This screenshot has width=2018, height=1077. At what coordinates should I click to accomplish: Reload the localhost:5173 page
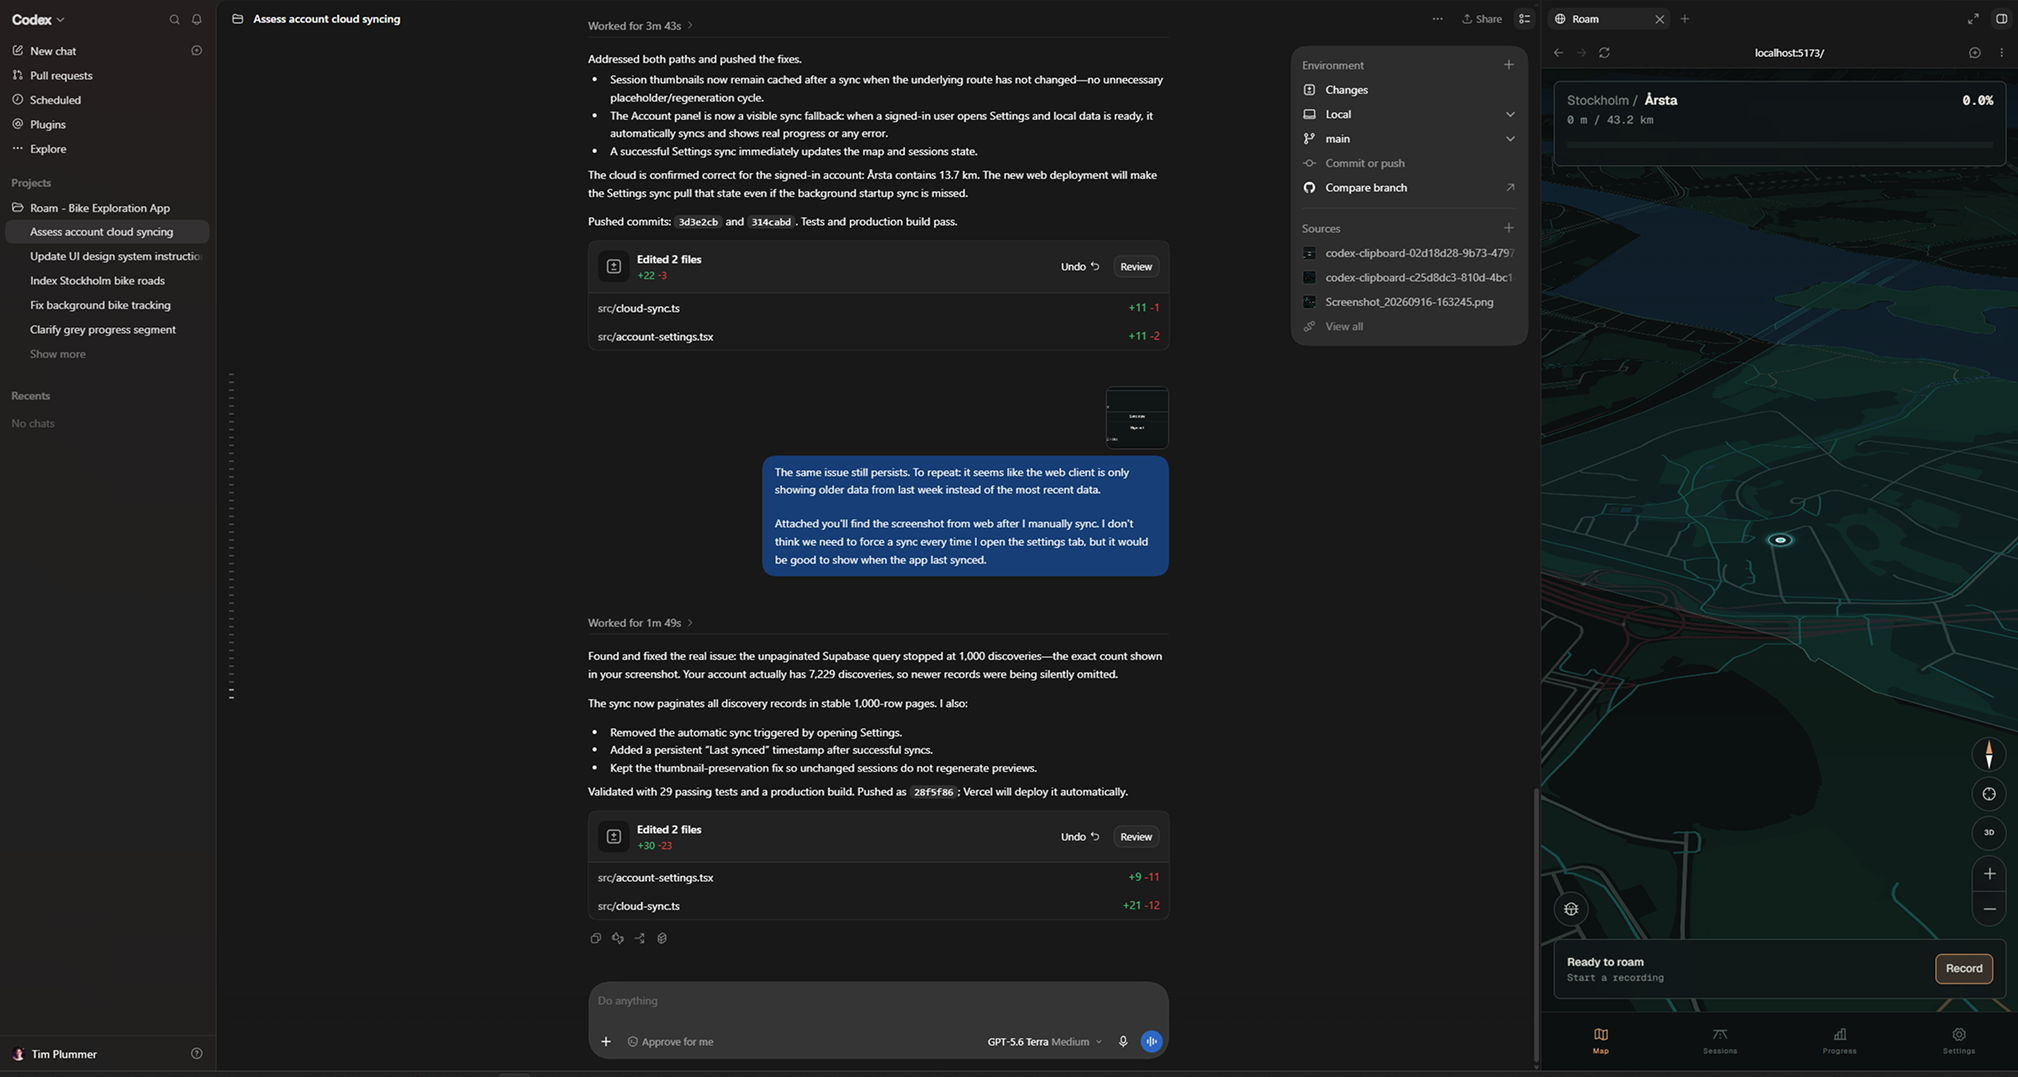(x=1604, y=53)
